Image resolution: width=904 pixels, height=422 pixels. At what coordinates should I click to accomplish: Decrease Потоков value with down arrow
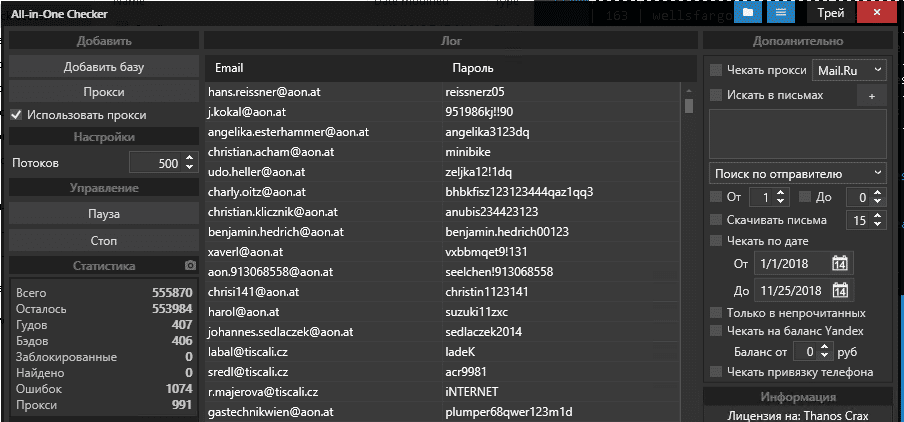point(189,167)
